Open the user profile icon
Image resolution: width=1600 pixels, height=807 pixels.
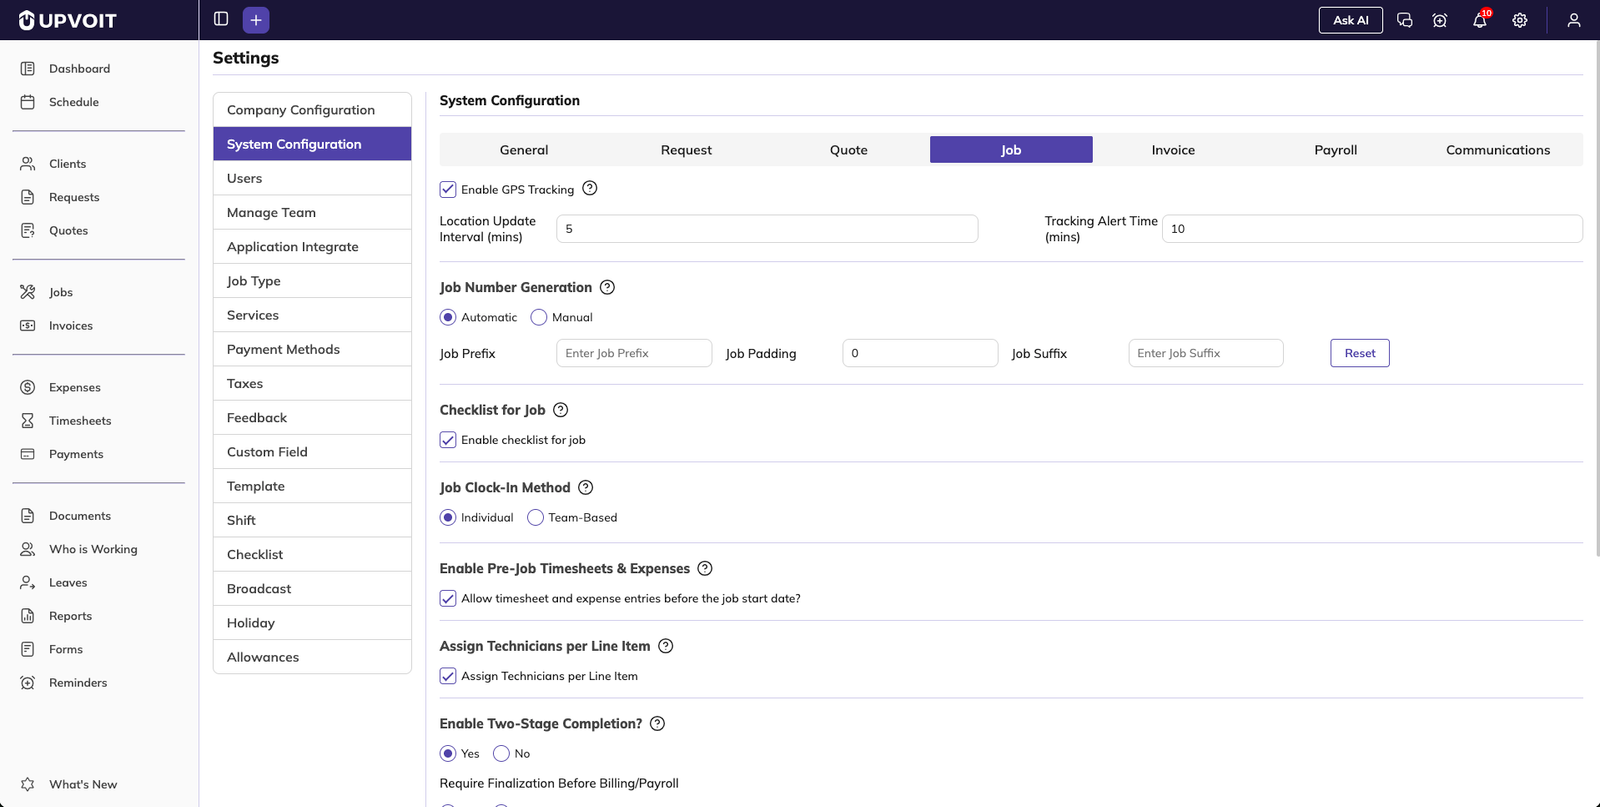point(1573,20)
